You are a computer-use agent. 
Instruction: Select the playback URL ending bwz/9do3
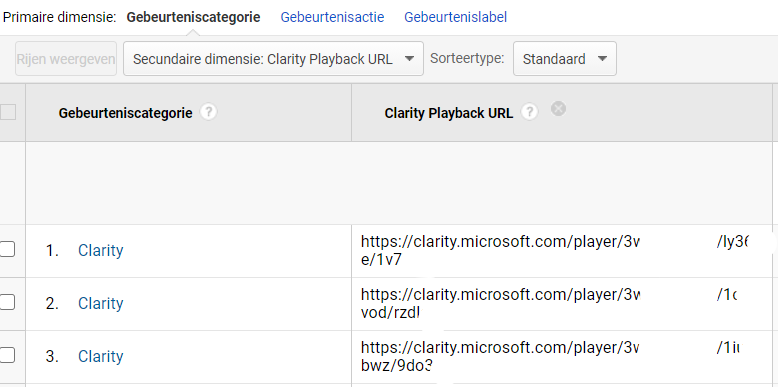(x=550, y=356)
